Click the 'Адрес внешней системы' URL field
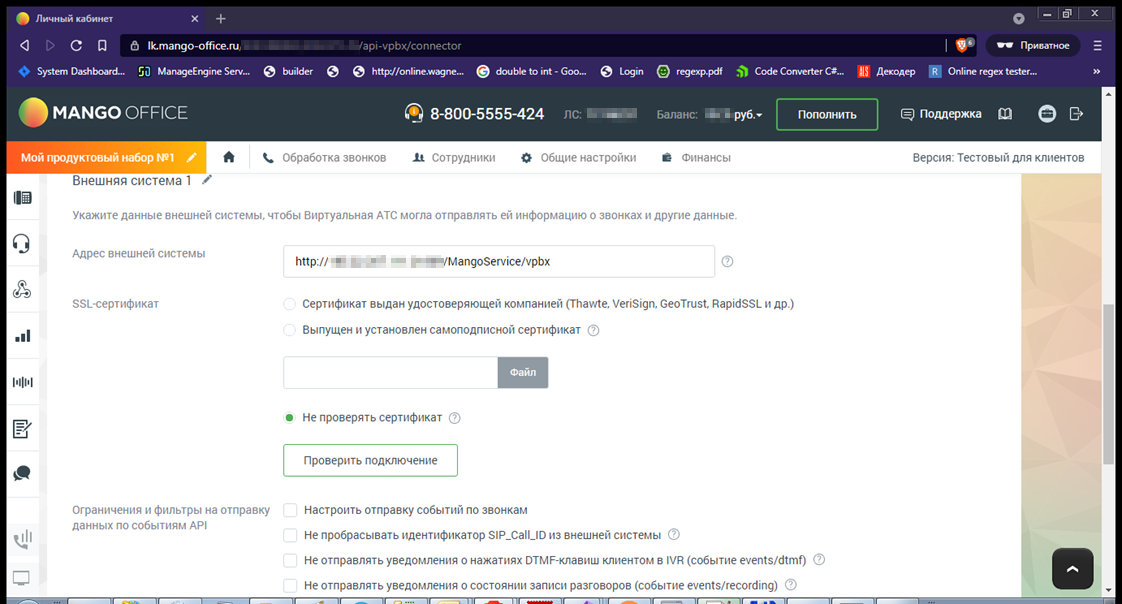1122x604 pixels. click(x=498, y=262)
